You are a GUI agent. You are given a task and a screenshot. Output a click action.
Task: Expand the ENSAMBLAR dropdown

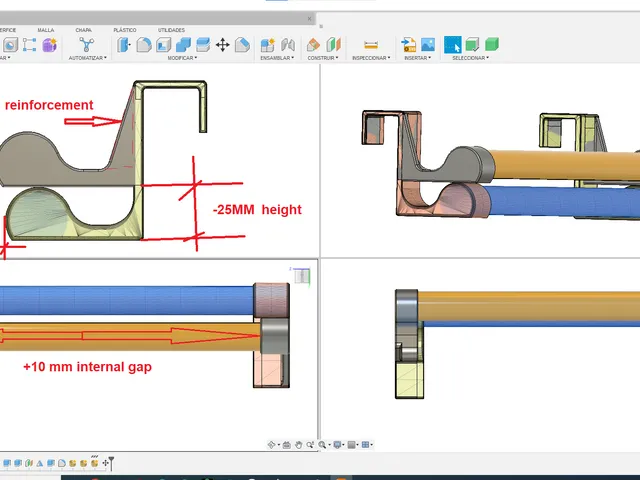point(277,58)
